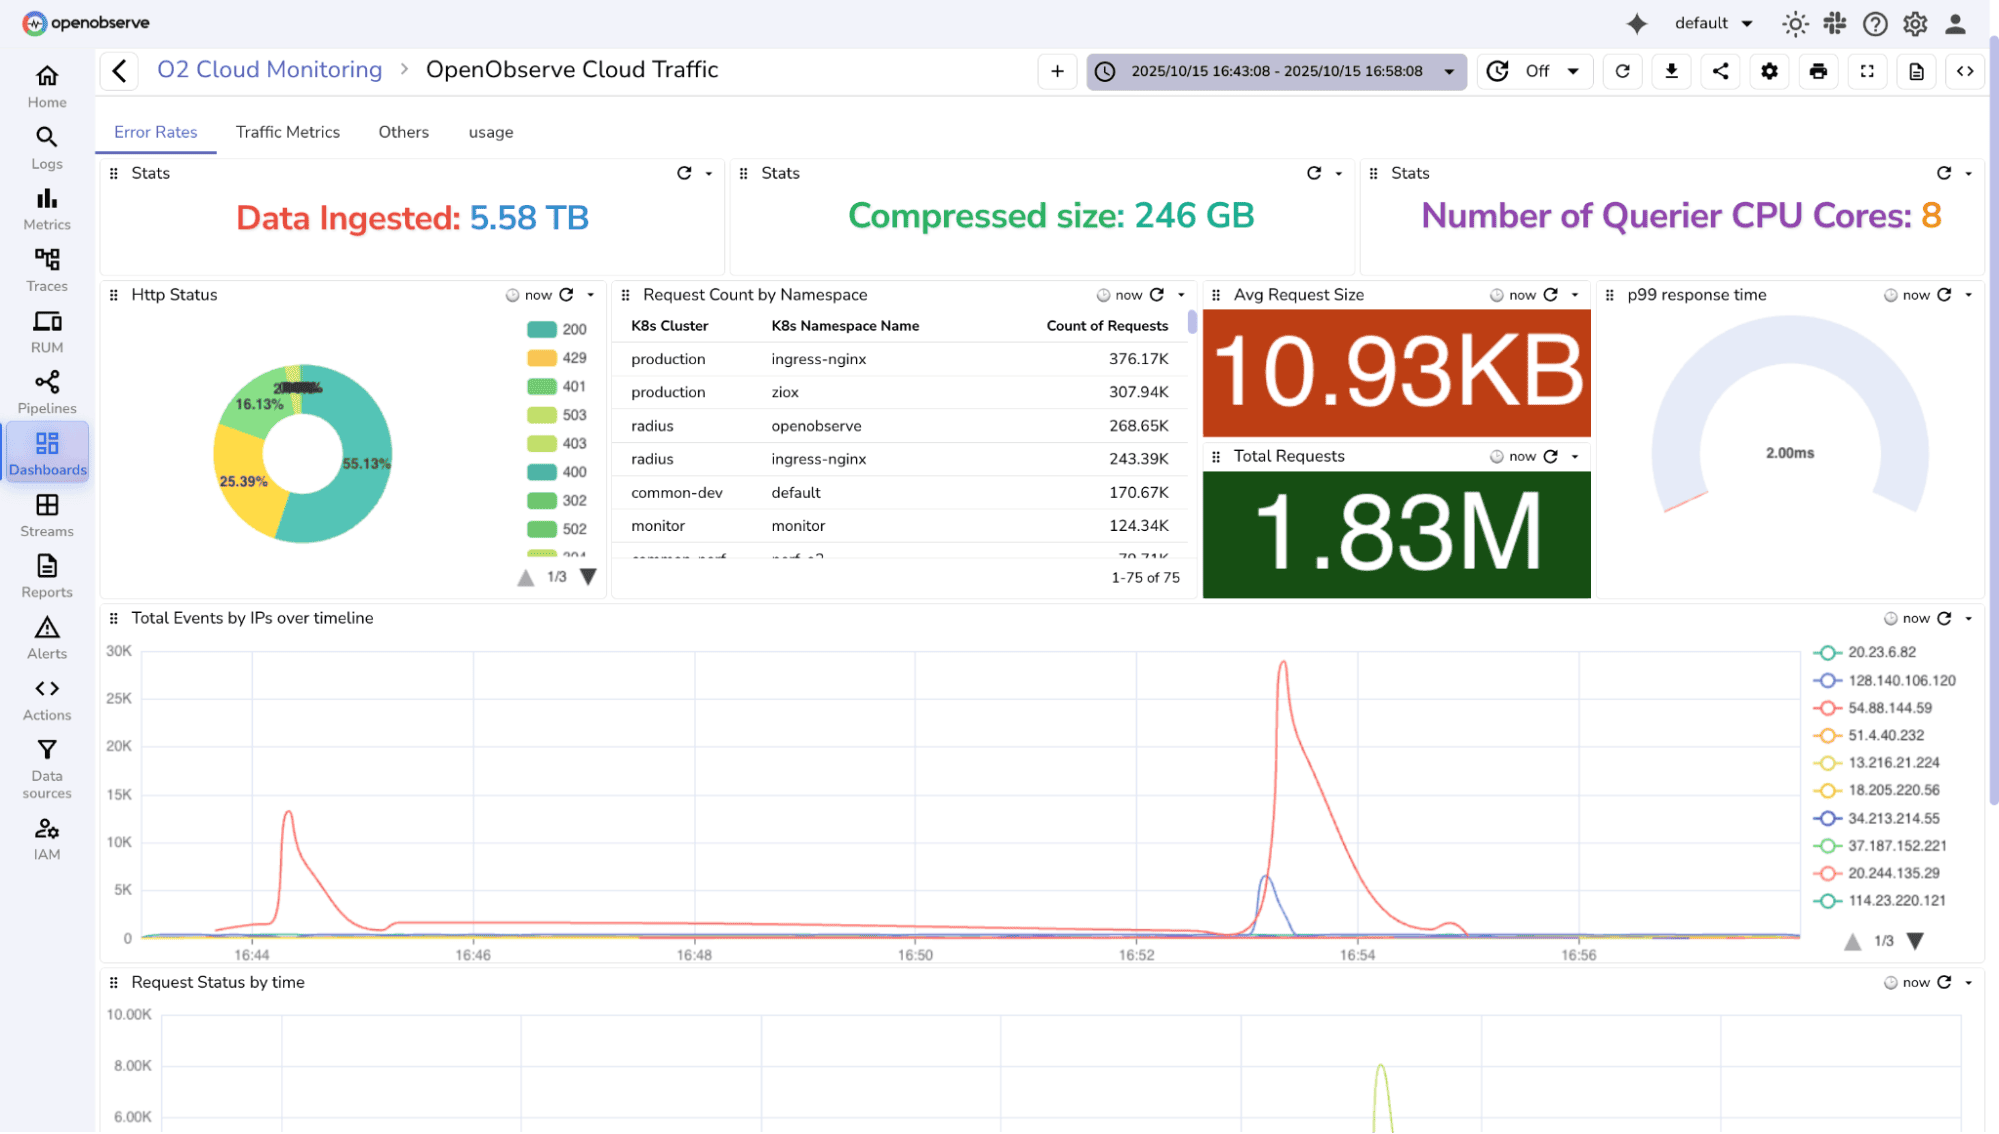Select the Alerts sidebar icon
1999x1134 pixels.
46,636
